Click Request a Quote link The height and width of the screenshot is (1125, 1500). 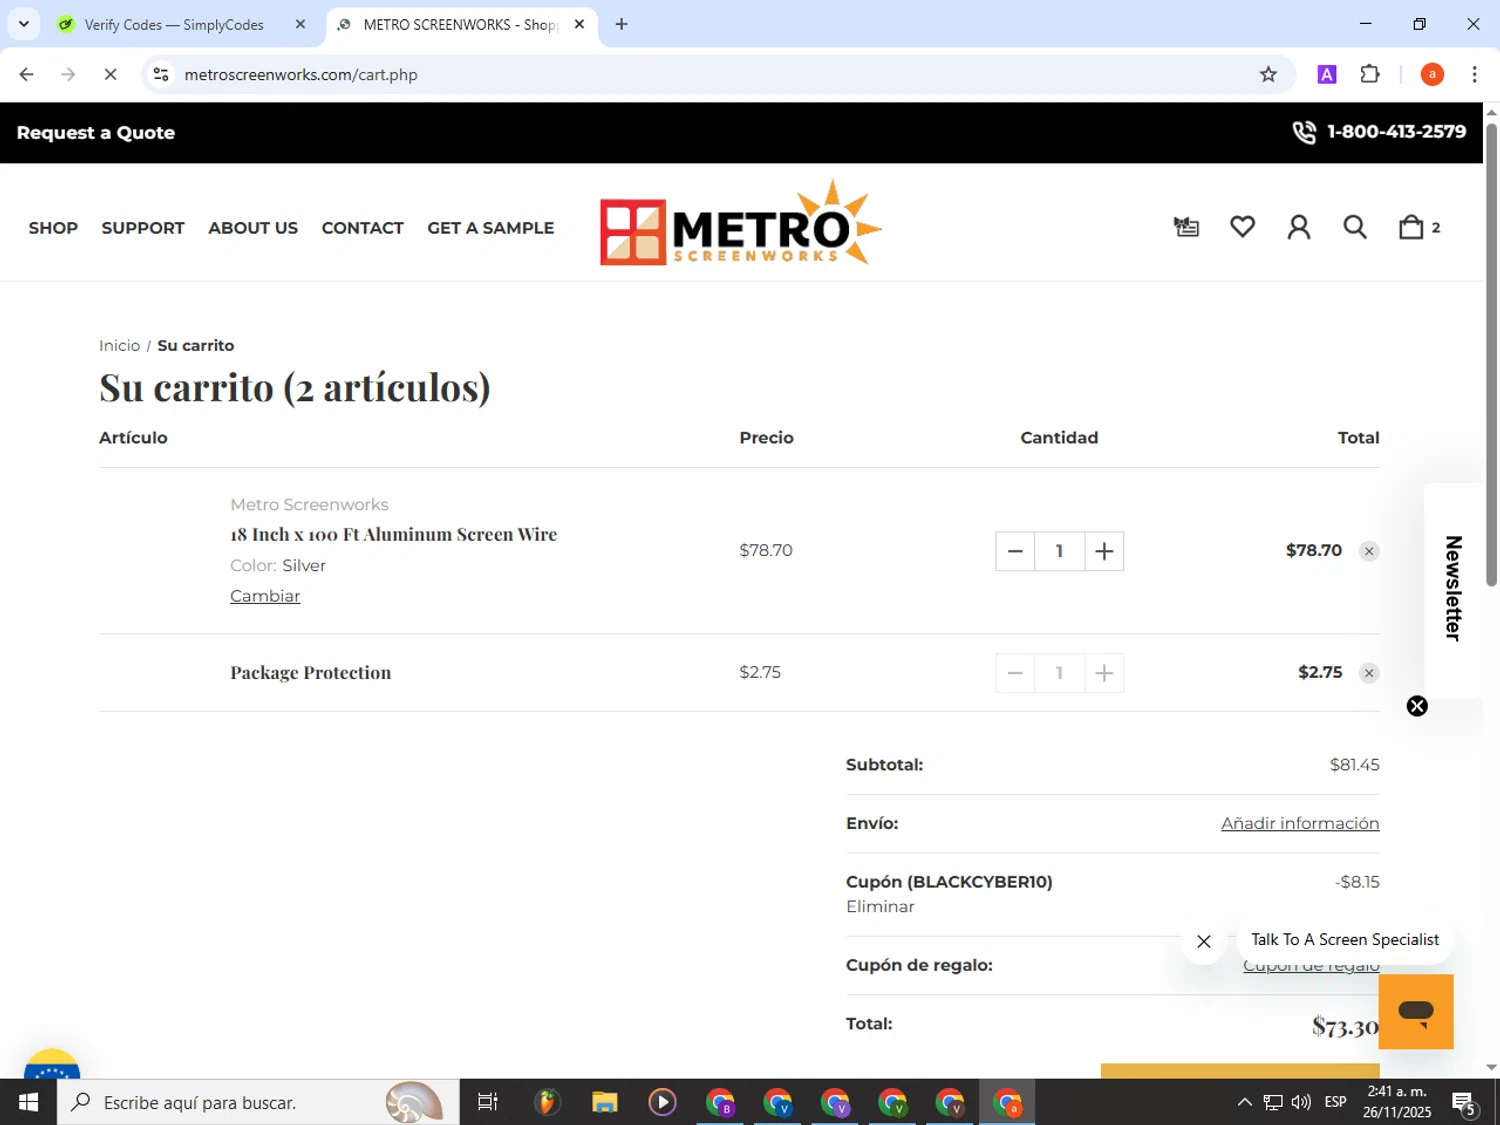96,133
